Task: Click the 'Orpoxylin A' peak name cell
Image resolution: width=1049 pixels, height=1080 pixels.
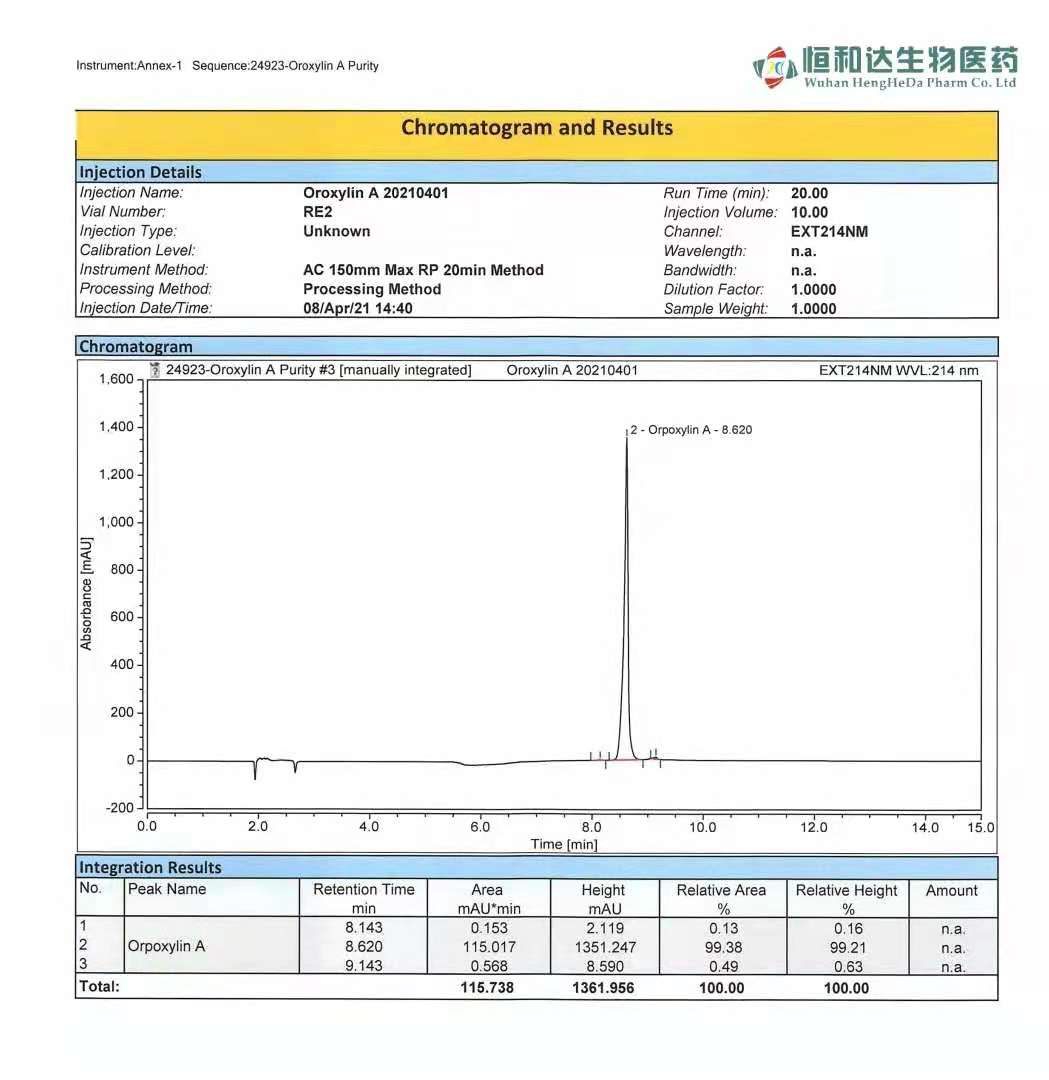Action: click(166, 946)
